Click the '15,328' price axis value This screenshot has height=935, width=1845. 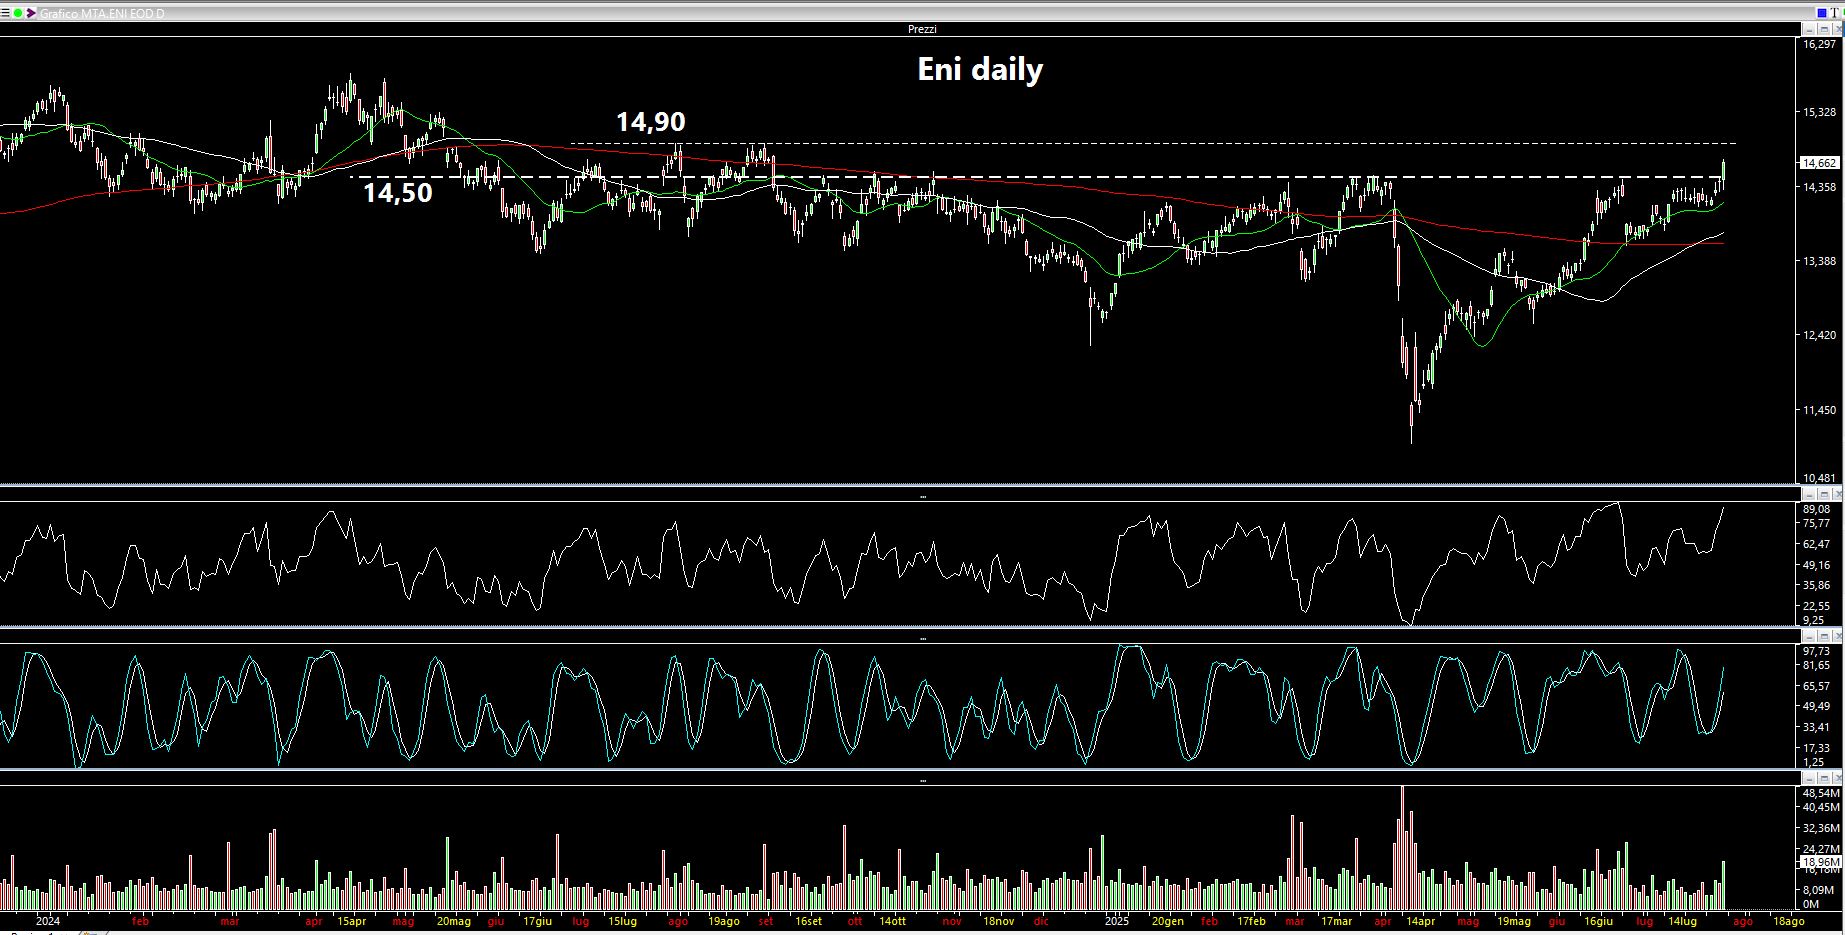(x=1820, y=112)
